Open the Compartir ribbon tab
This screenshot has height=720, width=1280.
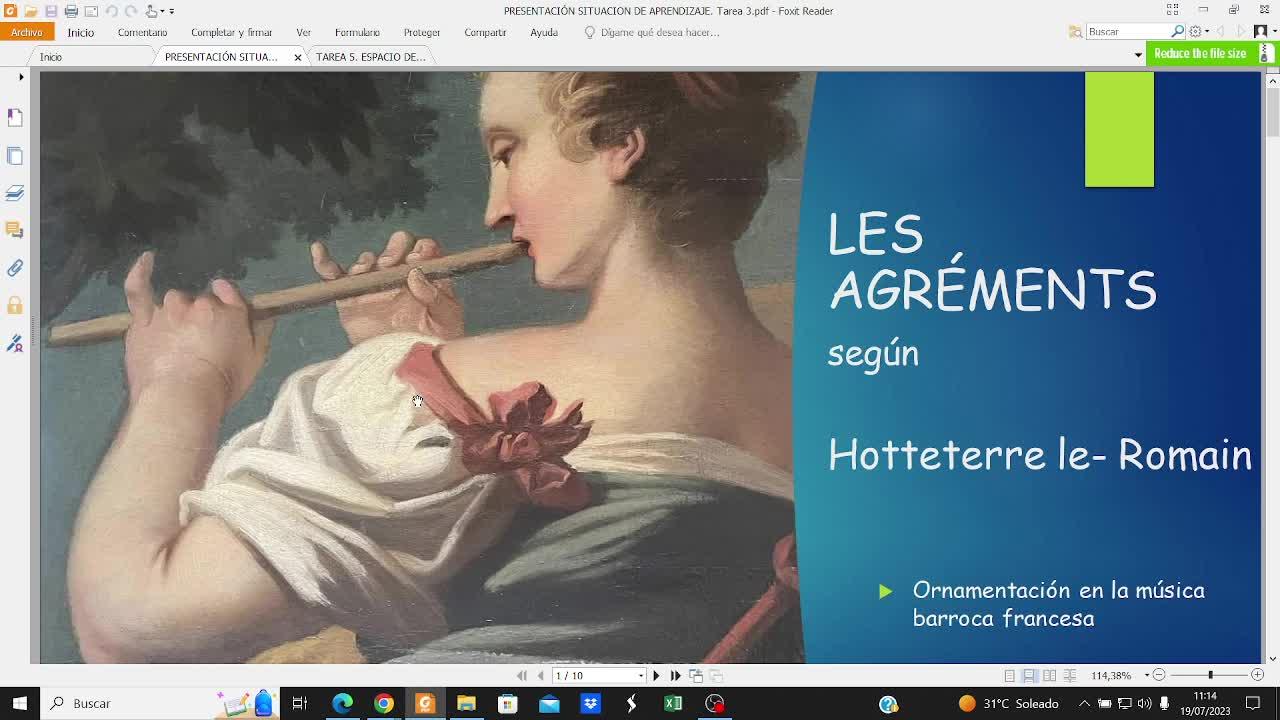point(485,32)
